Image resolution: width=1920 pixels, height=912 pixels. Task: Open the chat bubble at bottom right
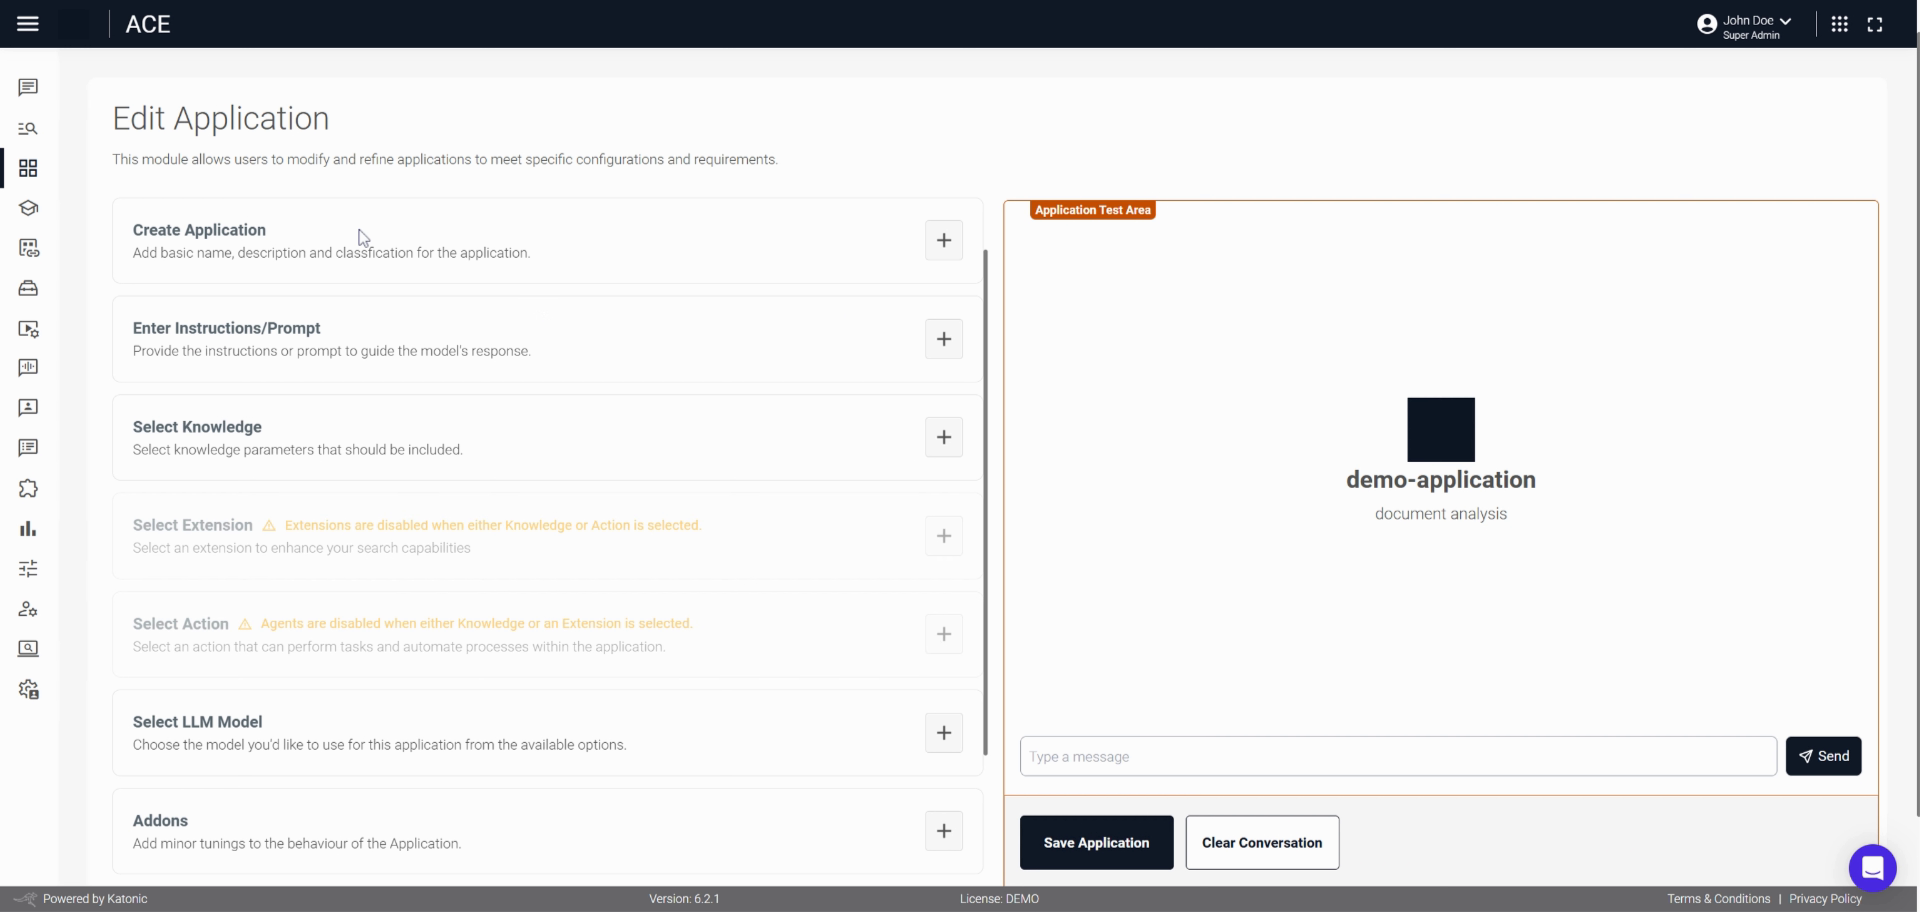(x=1873, y=868)
